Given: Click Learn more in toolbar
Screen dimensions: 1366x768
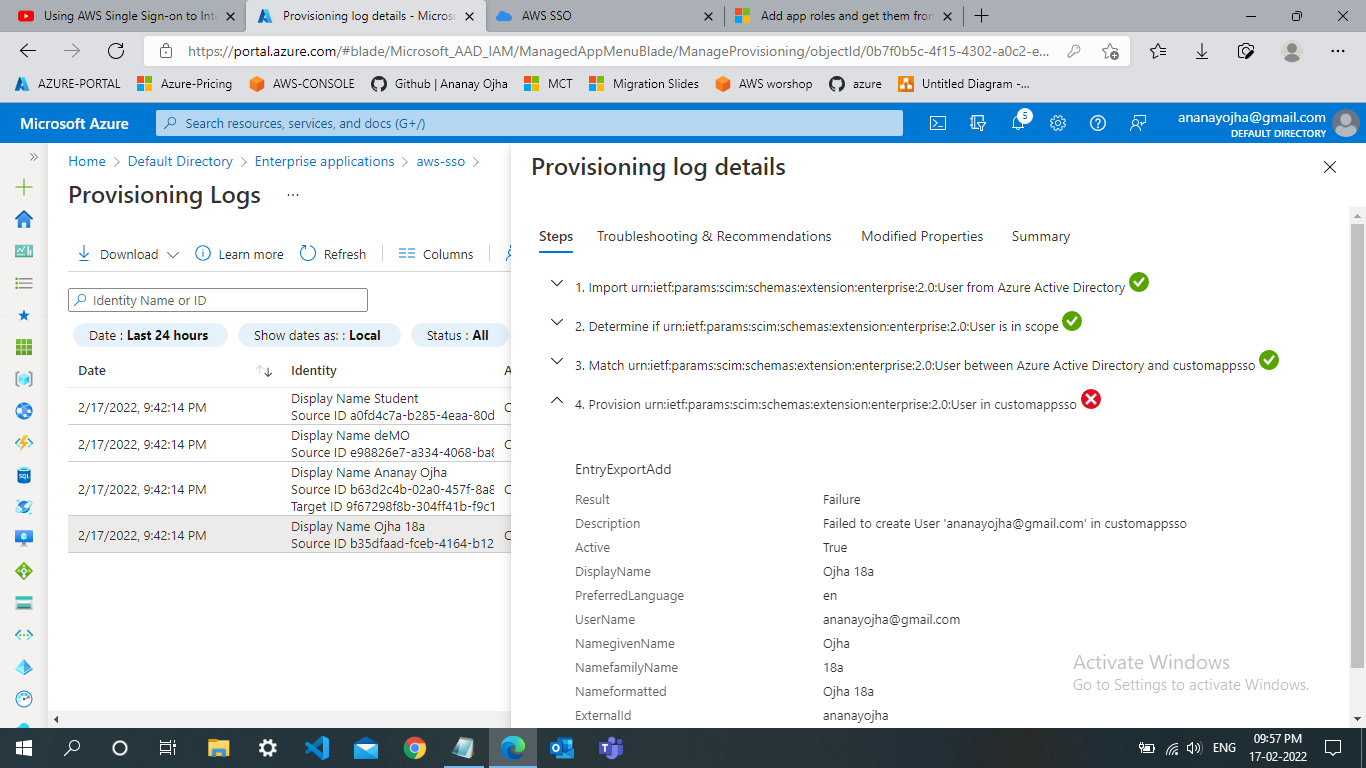Looking at the screenshot, I should (240, 254).
